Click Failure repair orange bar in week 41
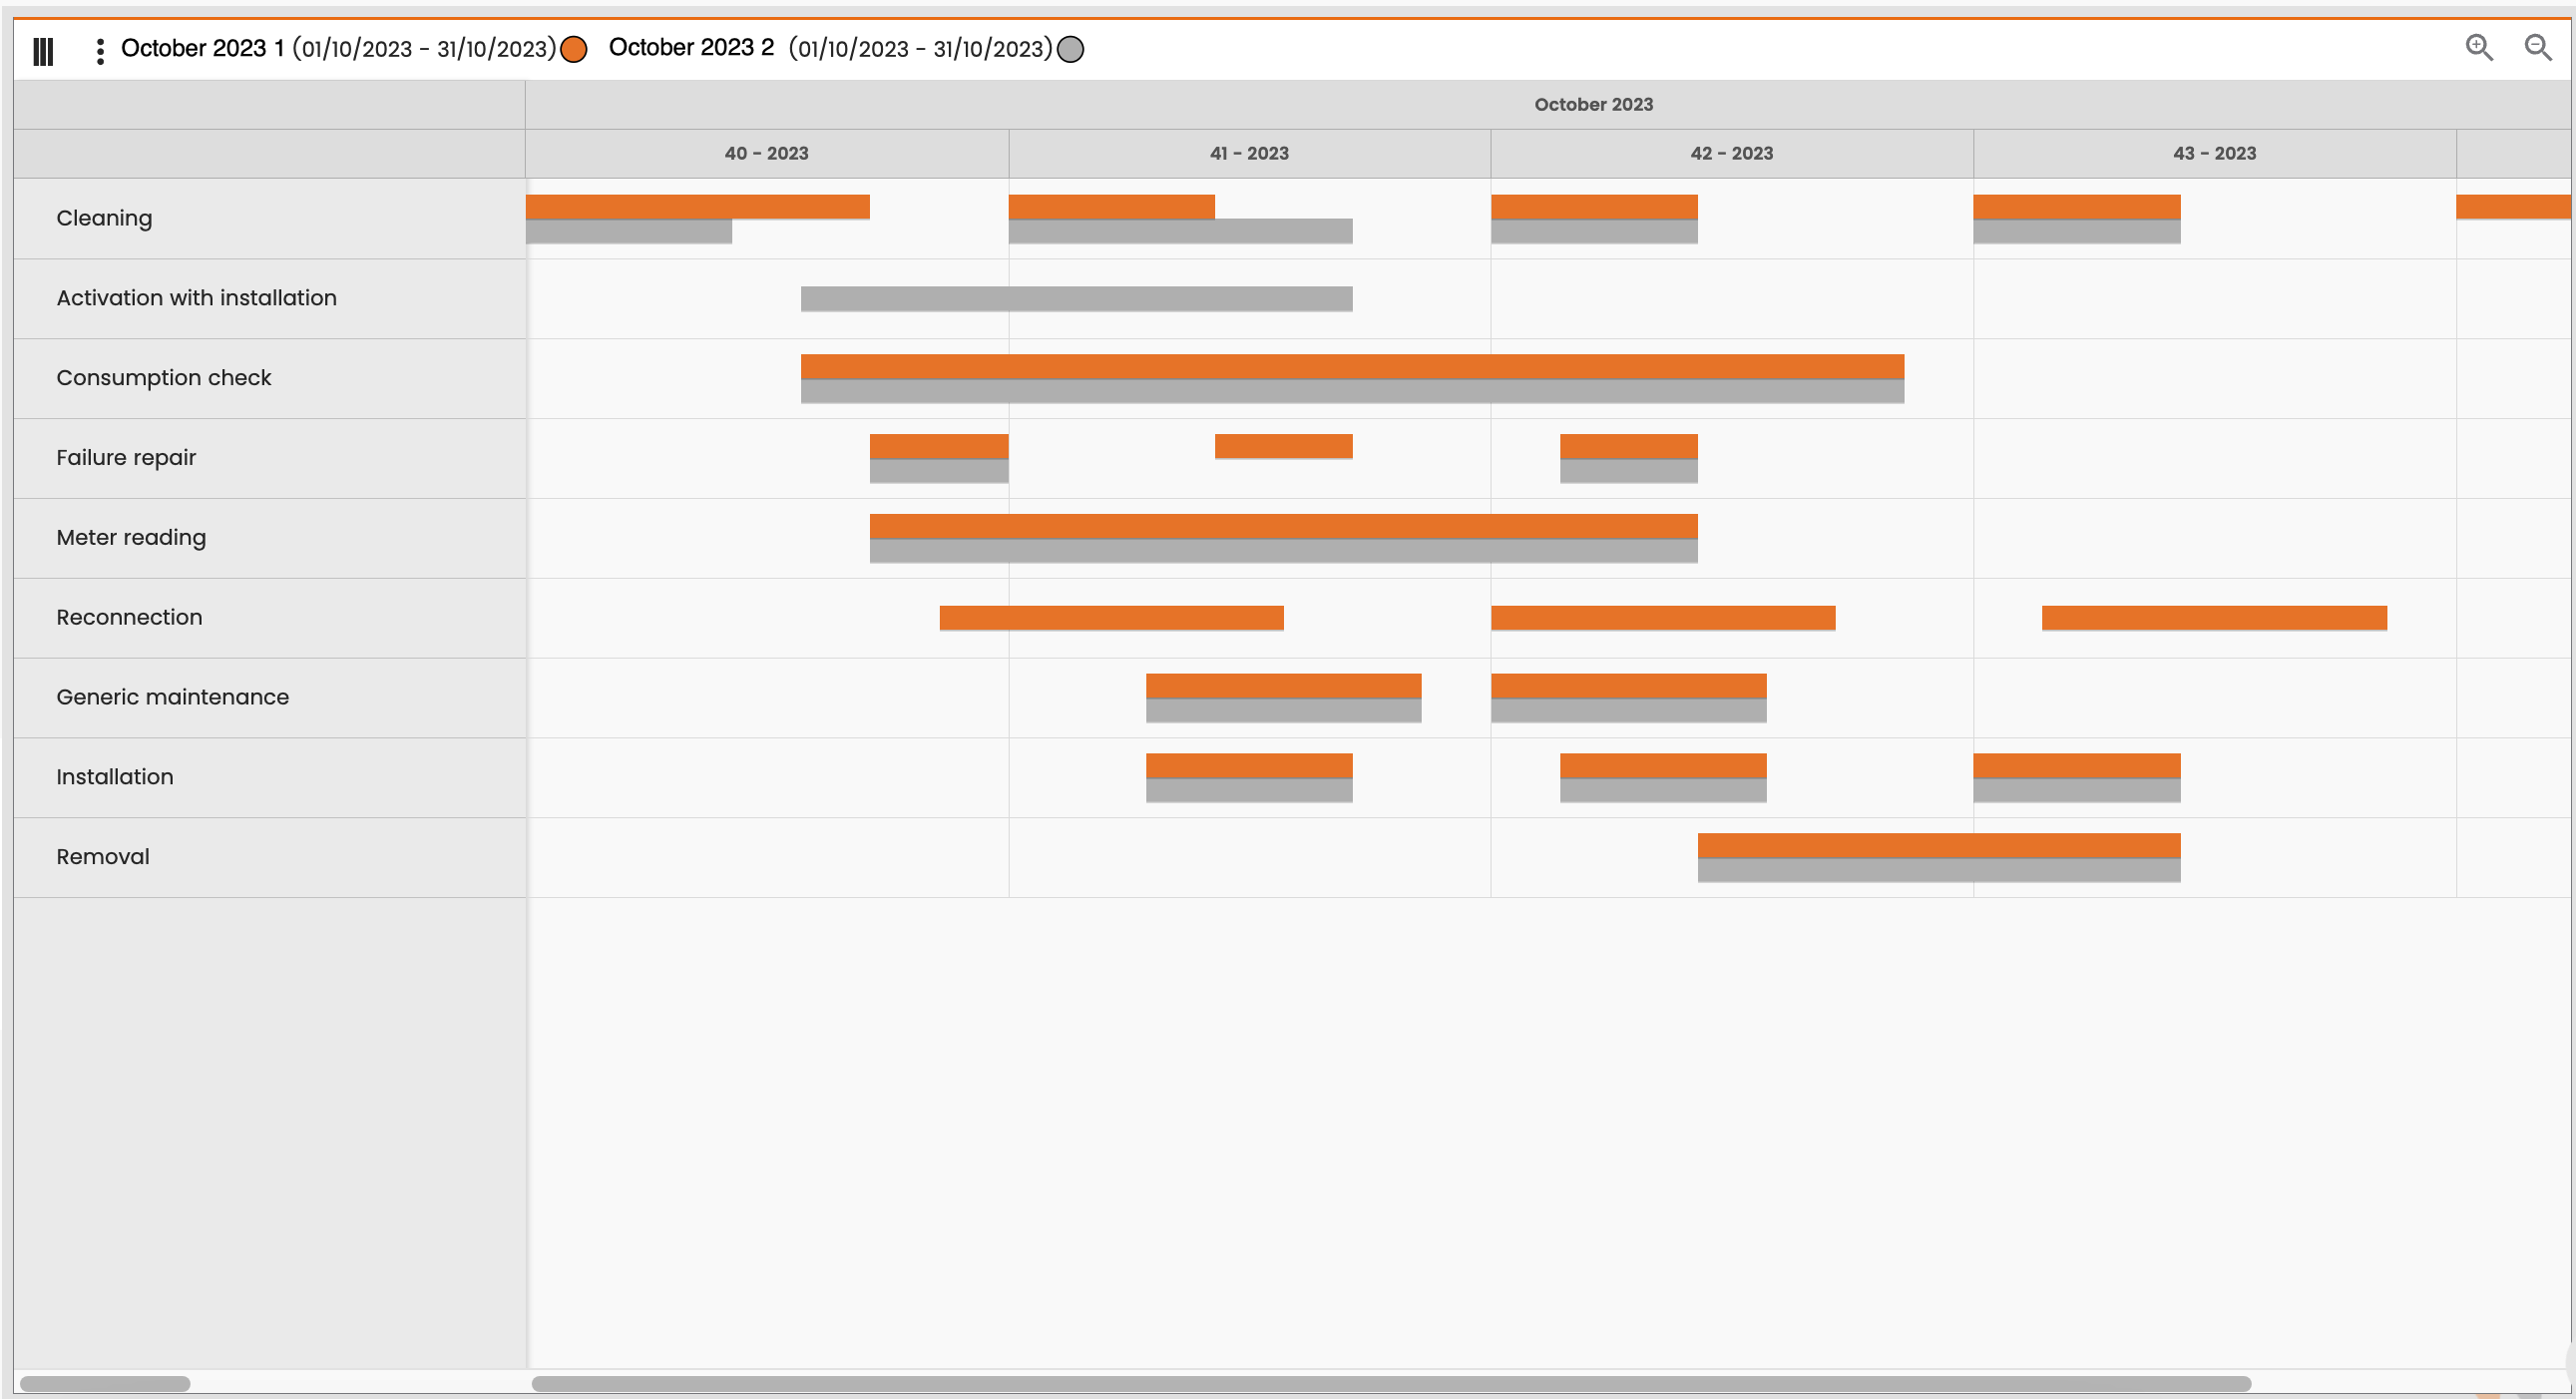The width and height of the screenshot is (2576, 1399). (x=1284, y=446)
